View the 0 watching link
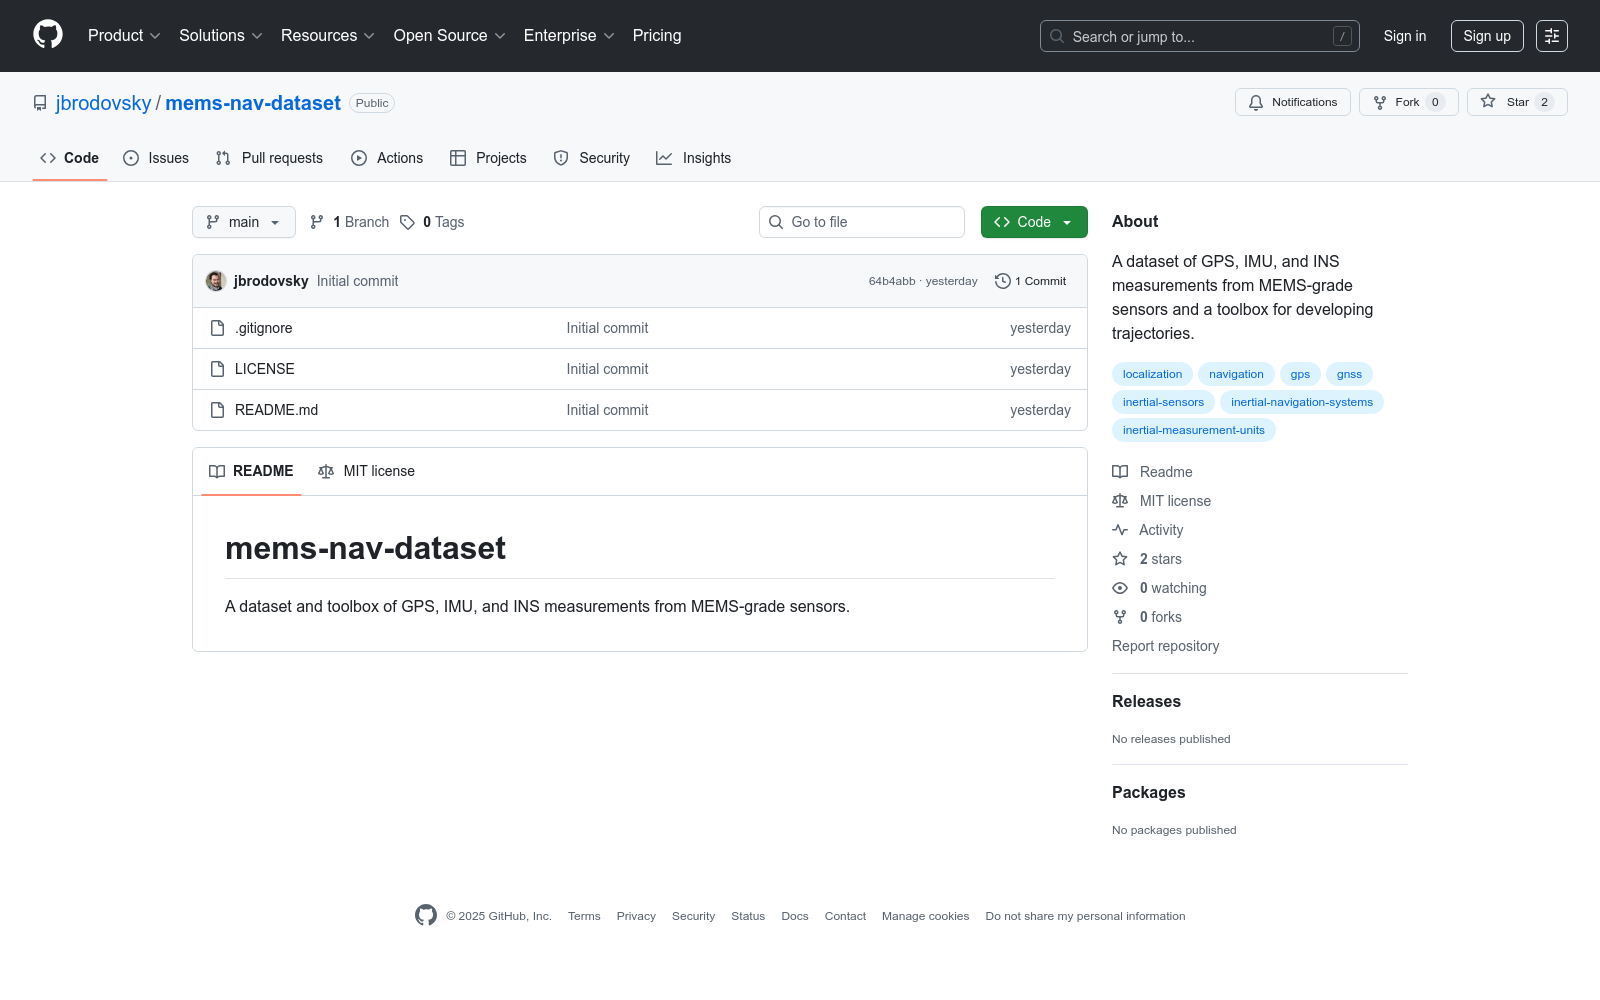The width and height of the screenshot is (1600, 1000). (1160, 588)
